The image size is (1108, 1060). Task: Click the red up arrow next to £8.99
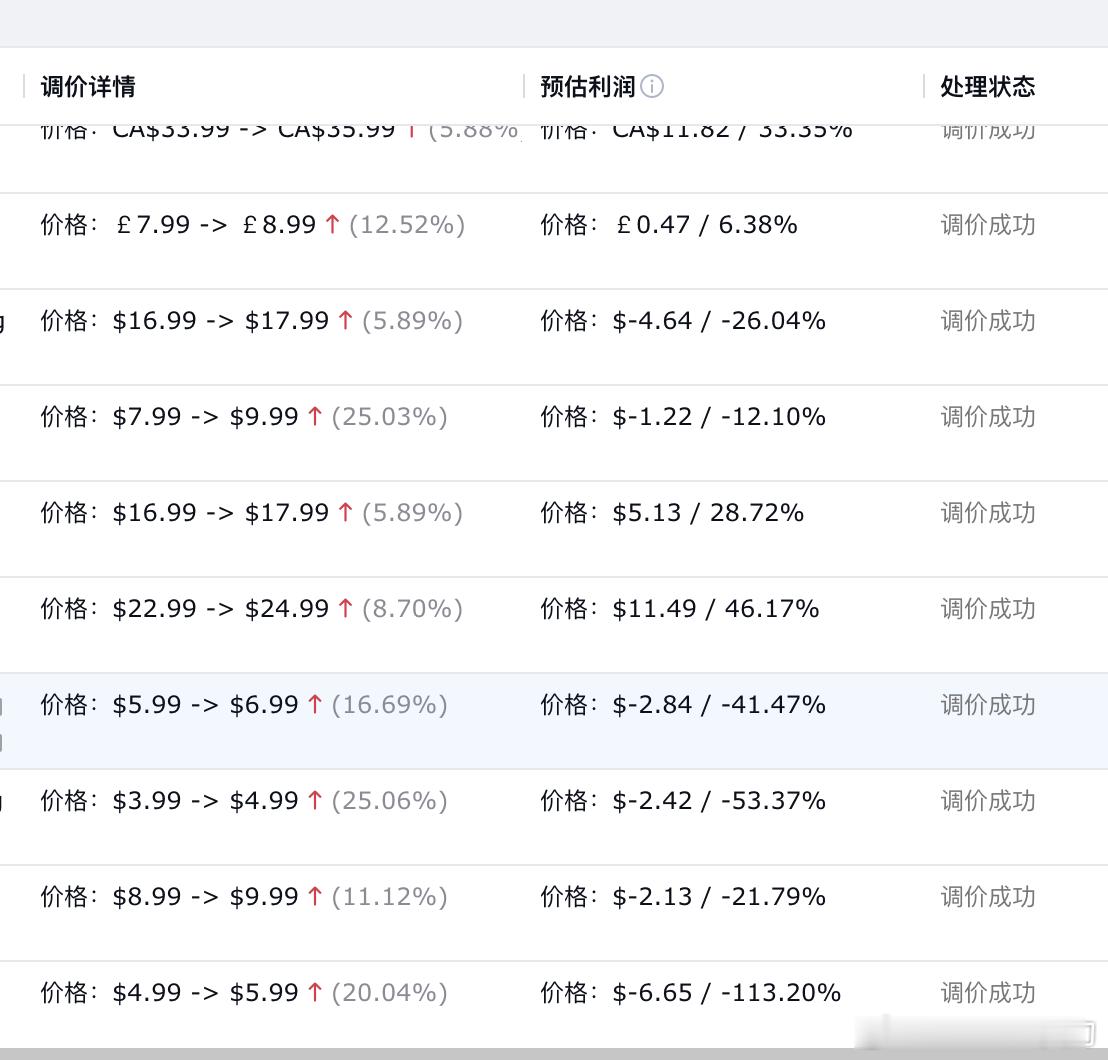click(333, 225)
